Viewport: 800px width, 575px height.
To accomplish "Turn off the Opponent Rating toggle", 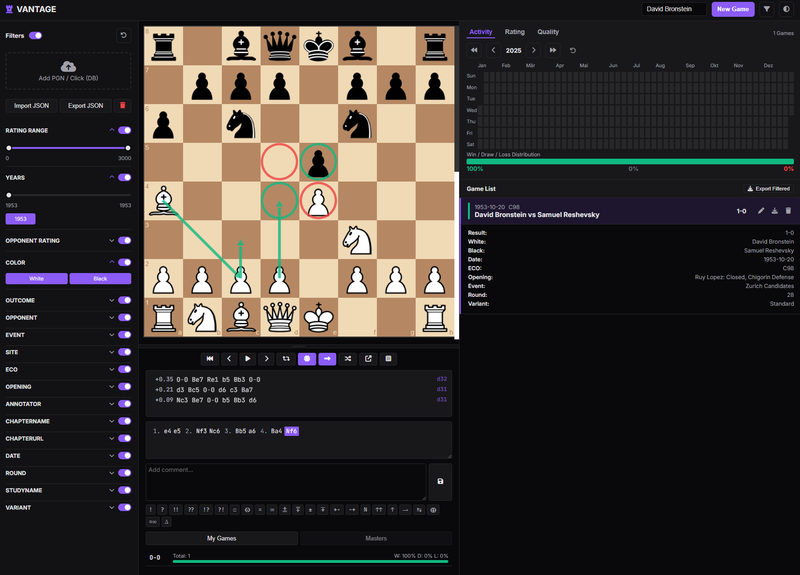I will coord(125,240).
